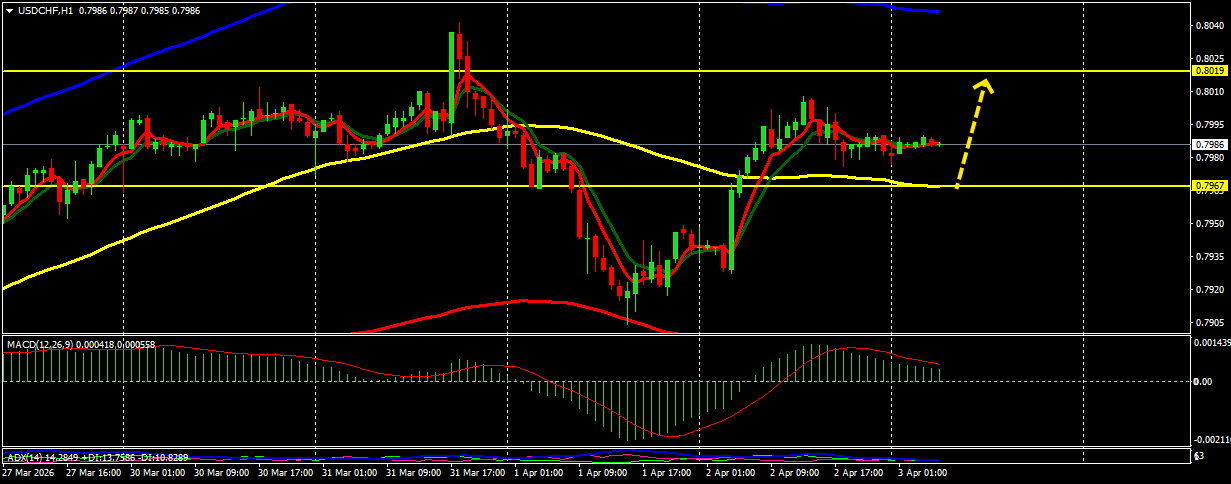1231x484 pixels.
Task: Click the 2 Apr 17:00 time label
Action: 859,472
